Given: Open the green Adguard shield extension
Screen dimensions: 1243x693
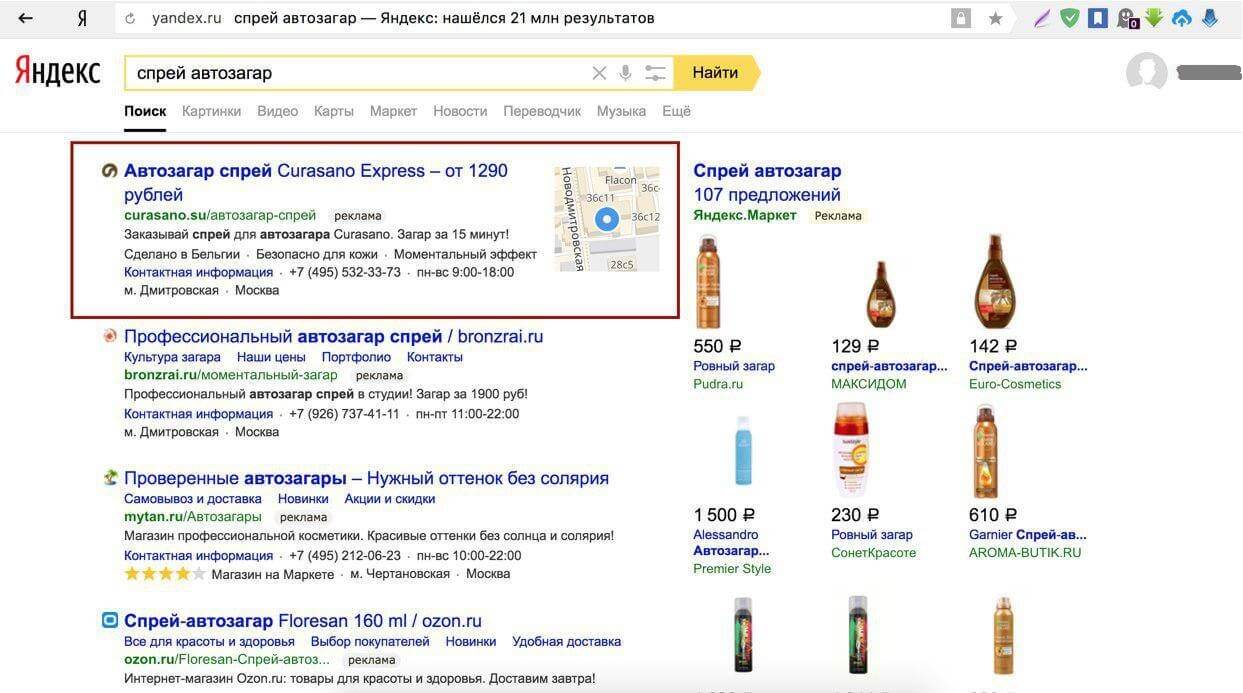Looking at the screenshot, I should [1070, 18].
